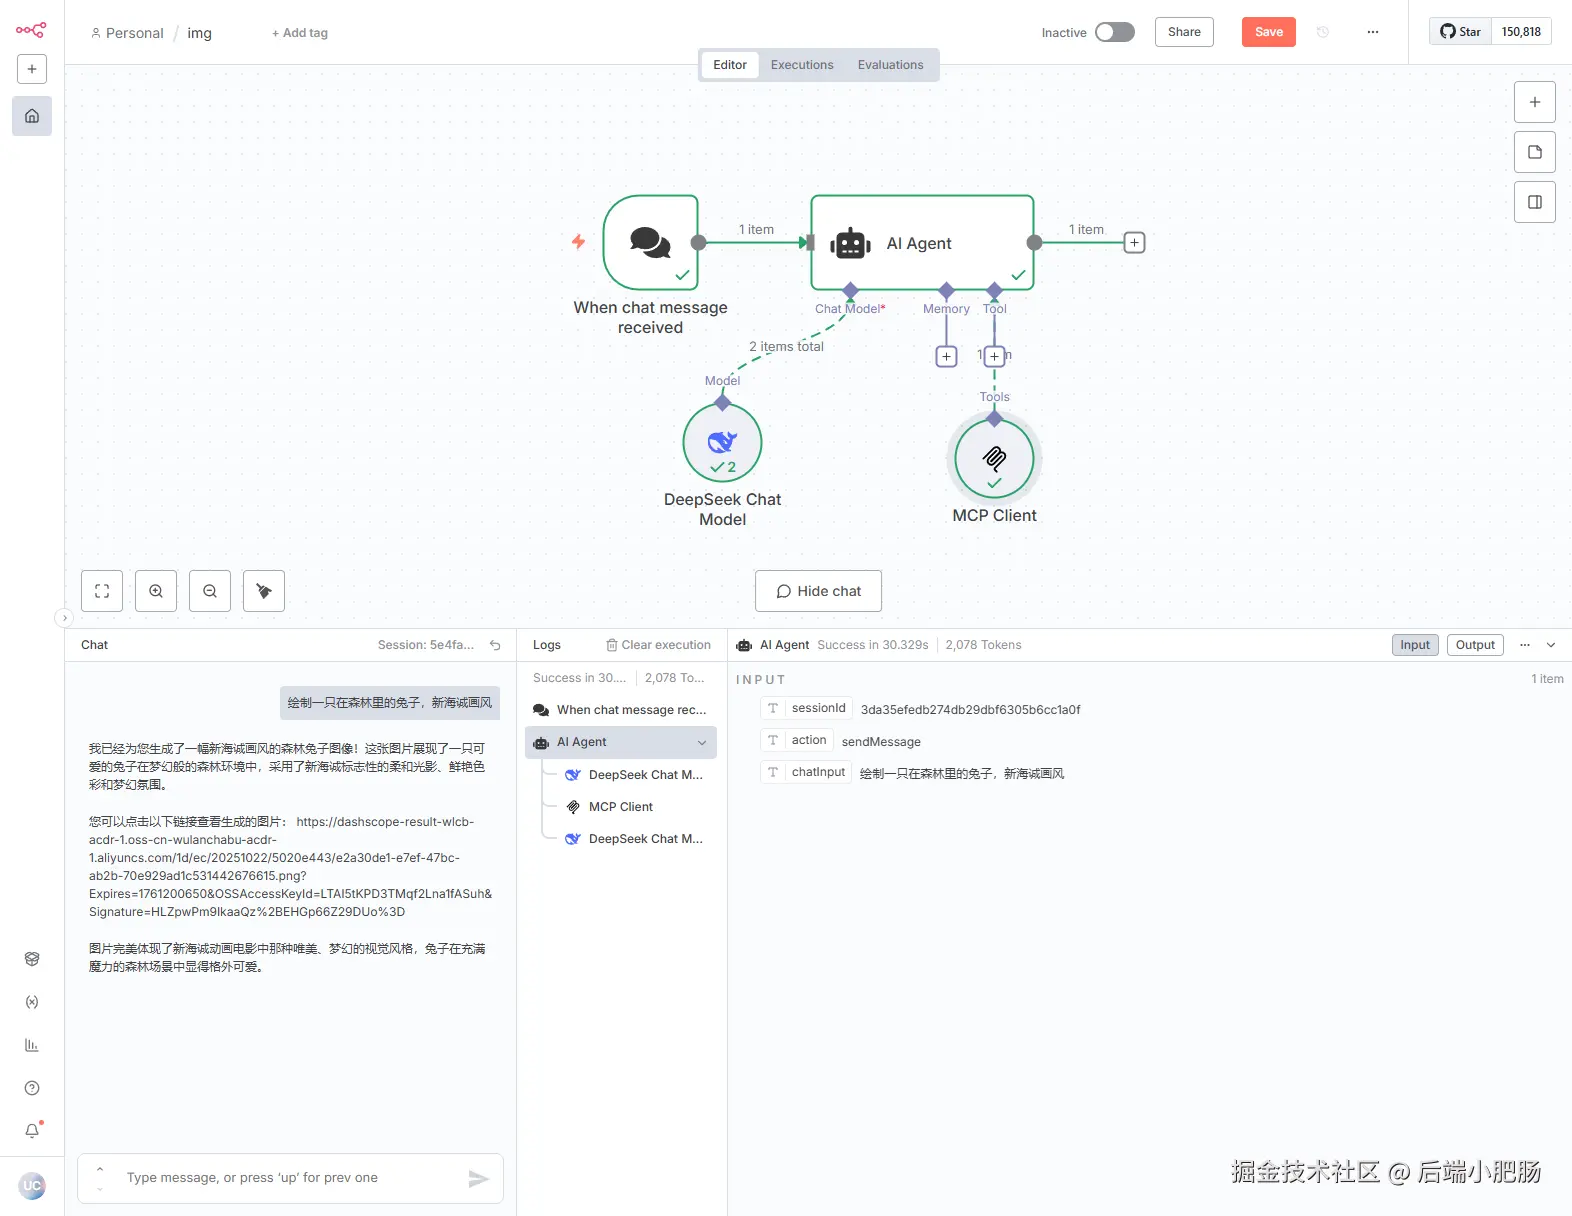Switch to the Editor tab
This screenshot has width=1572, height=1216.
click(x=730, y=65)
